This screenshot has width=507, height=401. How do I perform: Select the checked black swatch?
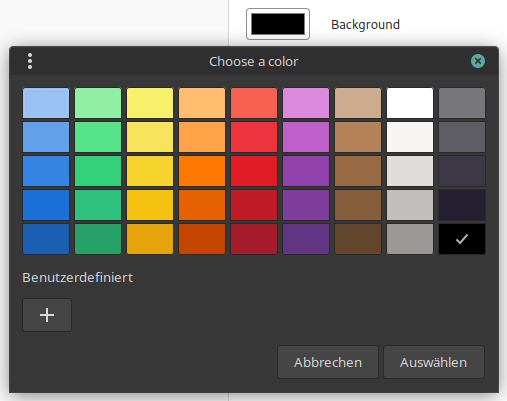tap(462, 239)
